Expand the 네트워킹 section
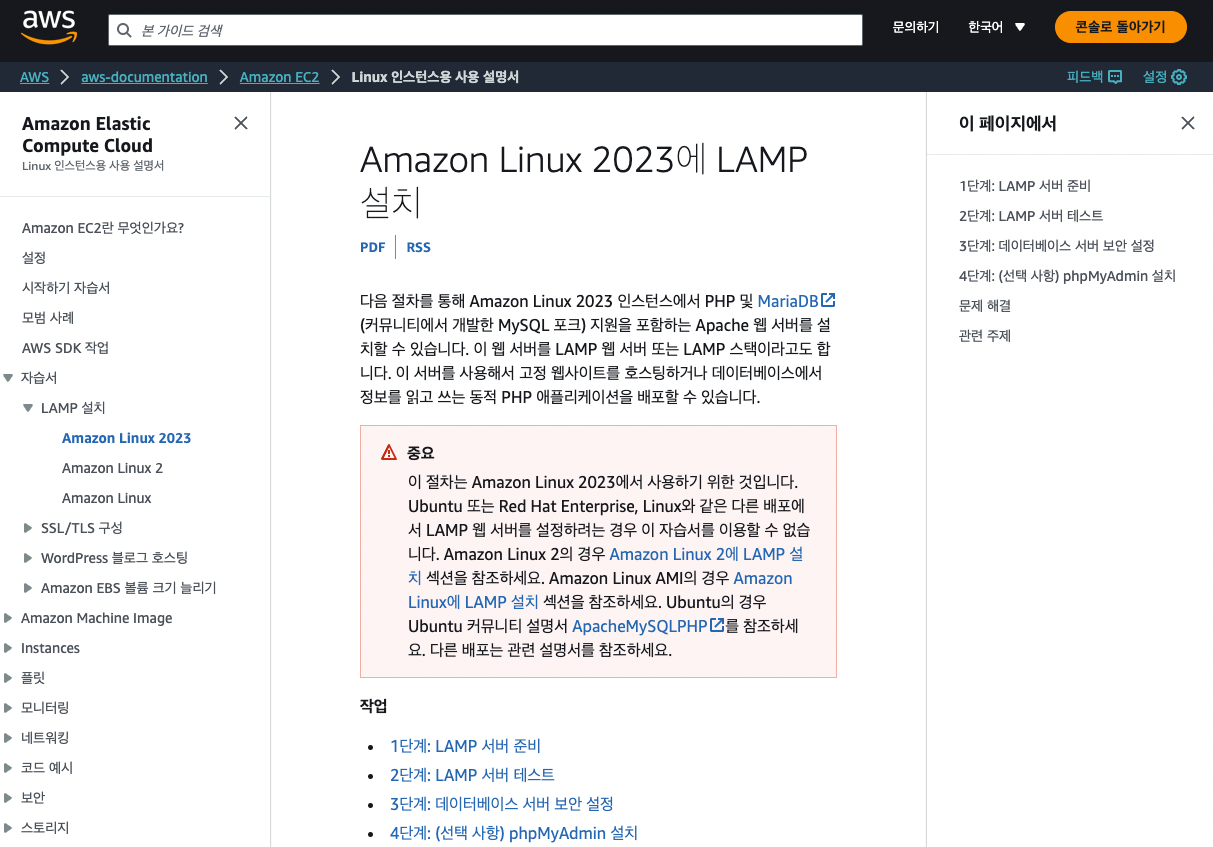This screenshot has height=847, width=1213. click(8, 738)
